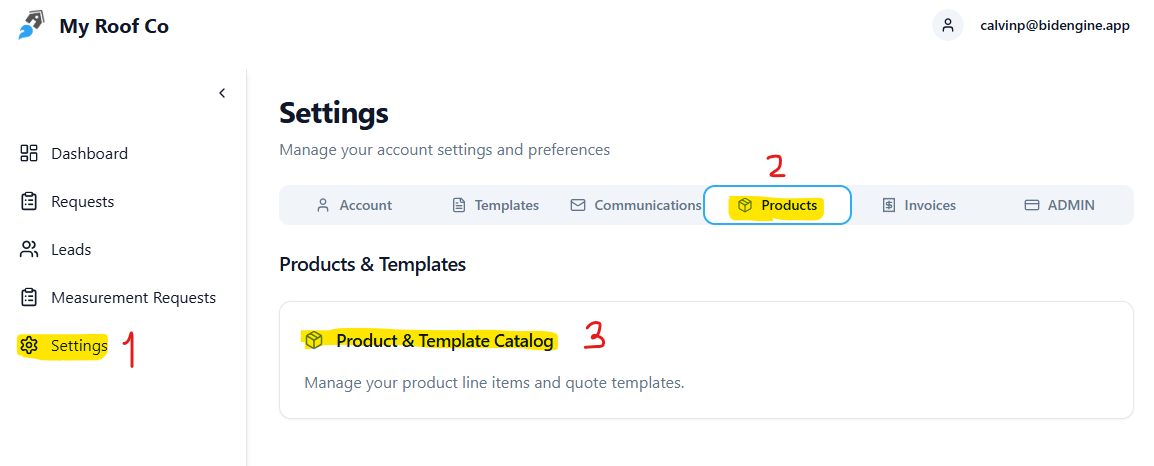This screenshot has width=1154, height=466.
Task: Switch to the Templates tab
Action: (x=496, y=205)
